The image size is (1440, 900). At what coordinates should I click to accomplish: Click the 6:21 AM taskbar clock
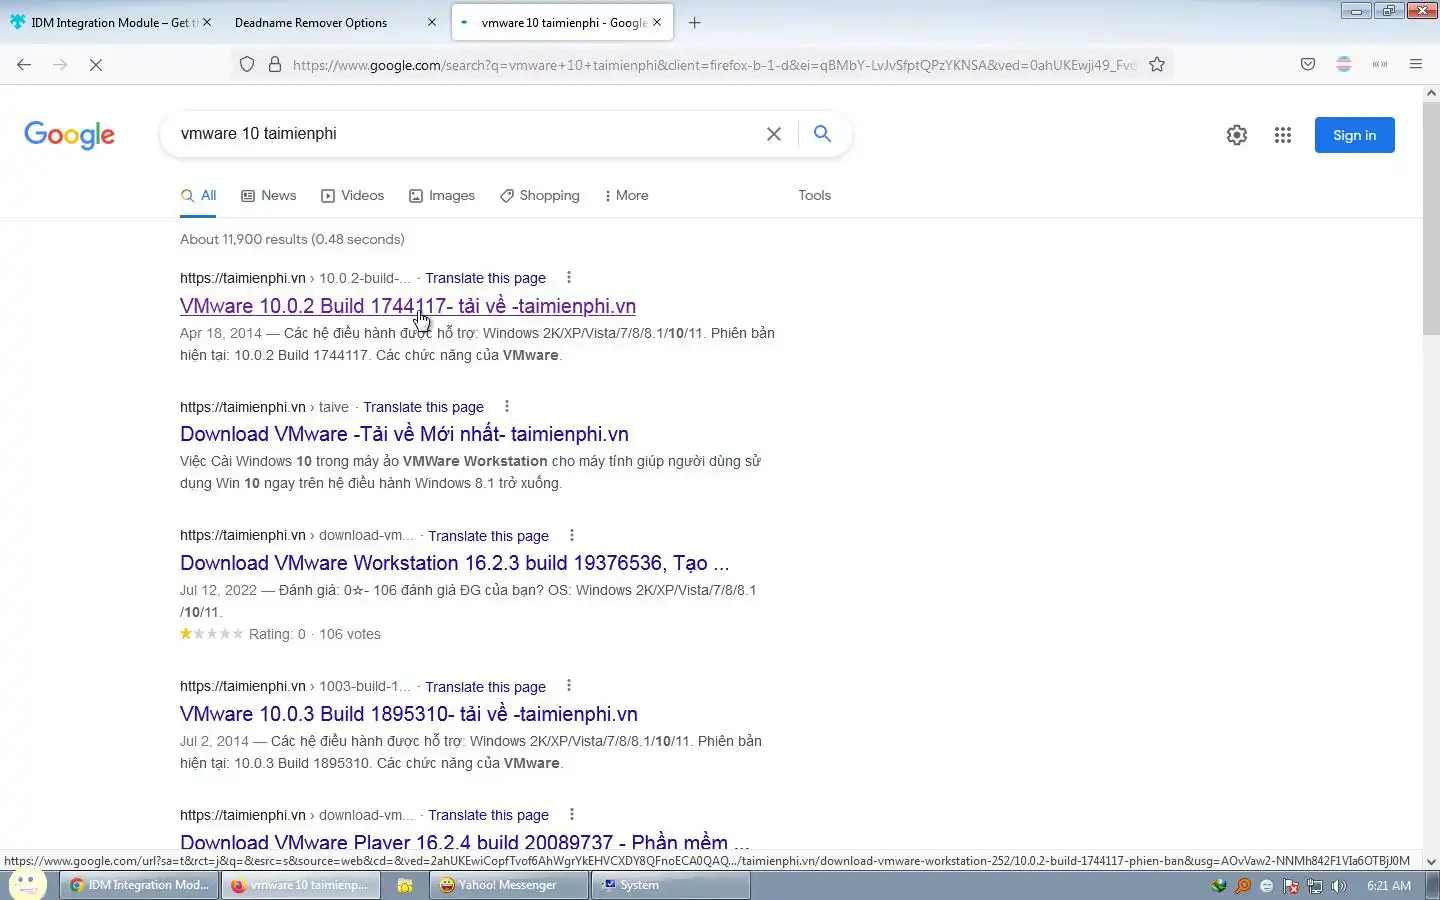(1389, 886)
